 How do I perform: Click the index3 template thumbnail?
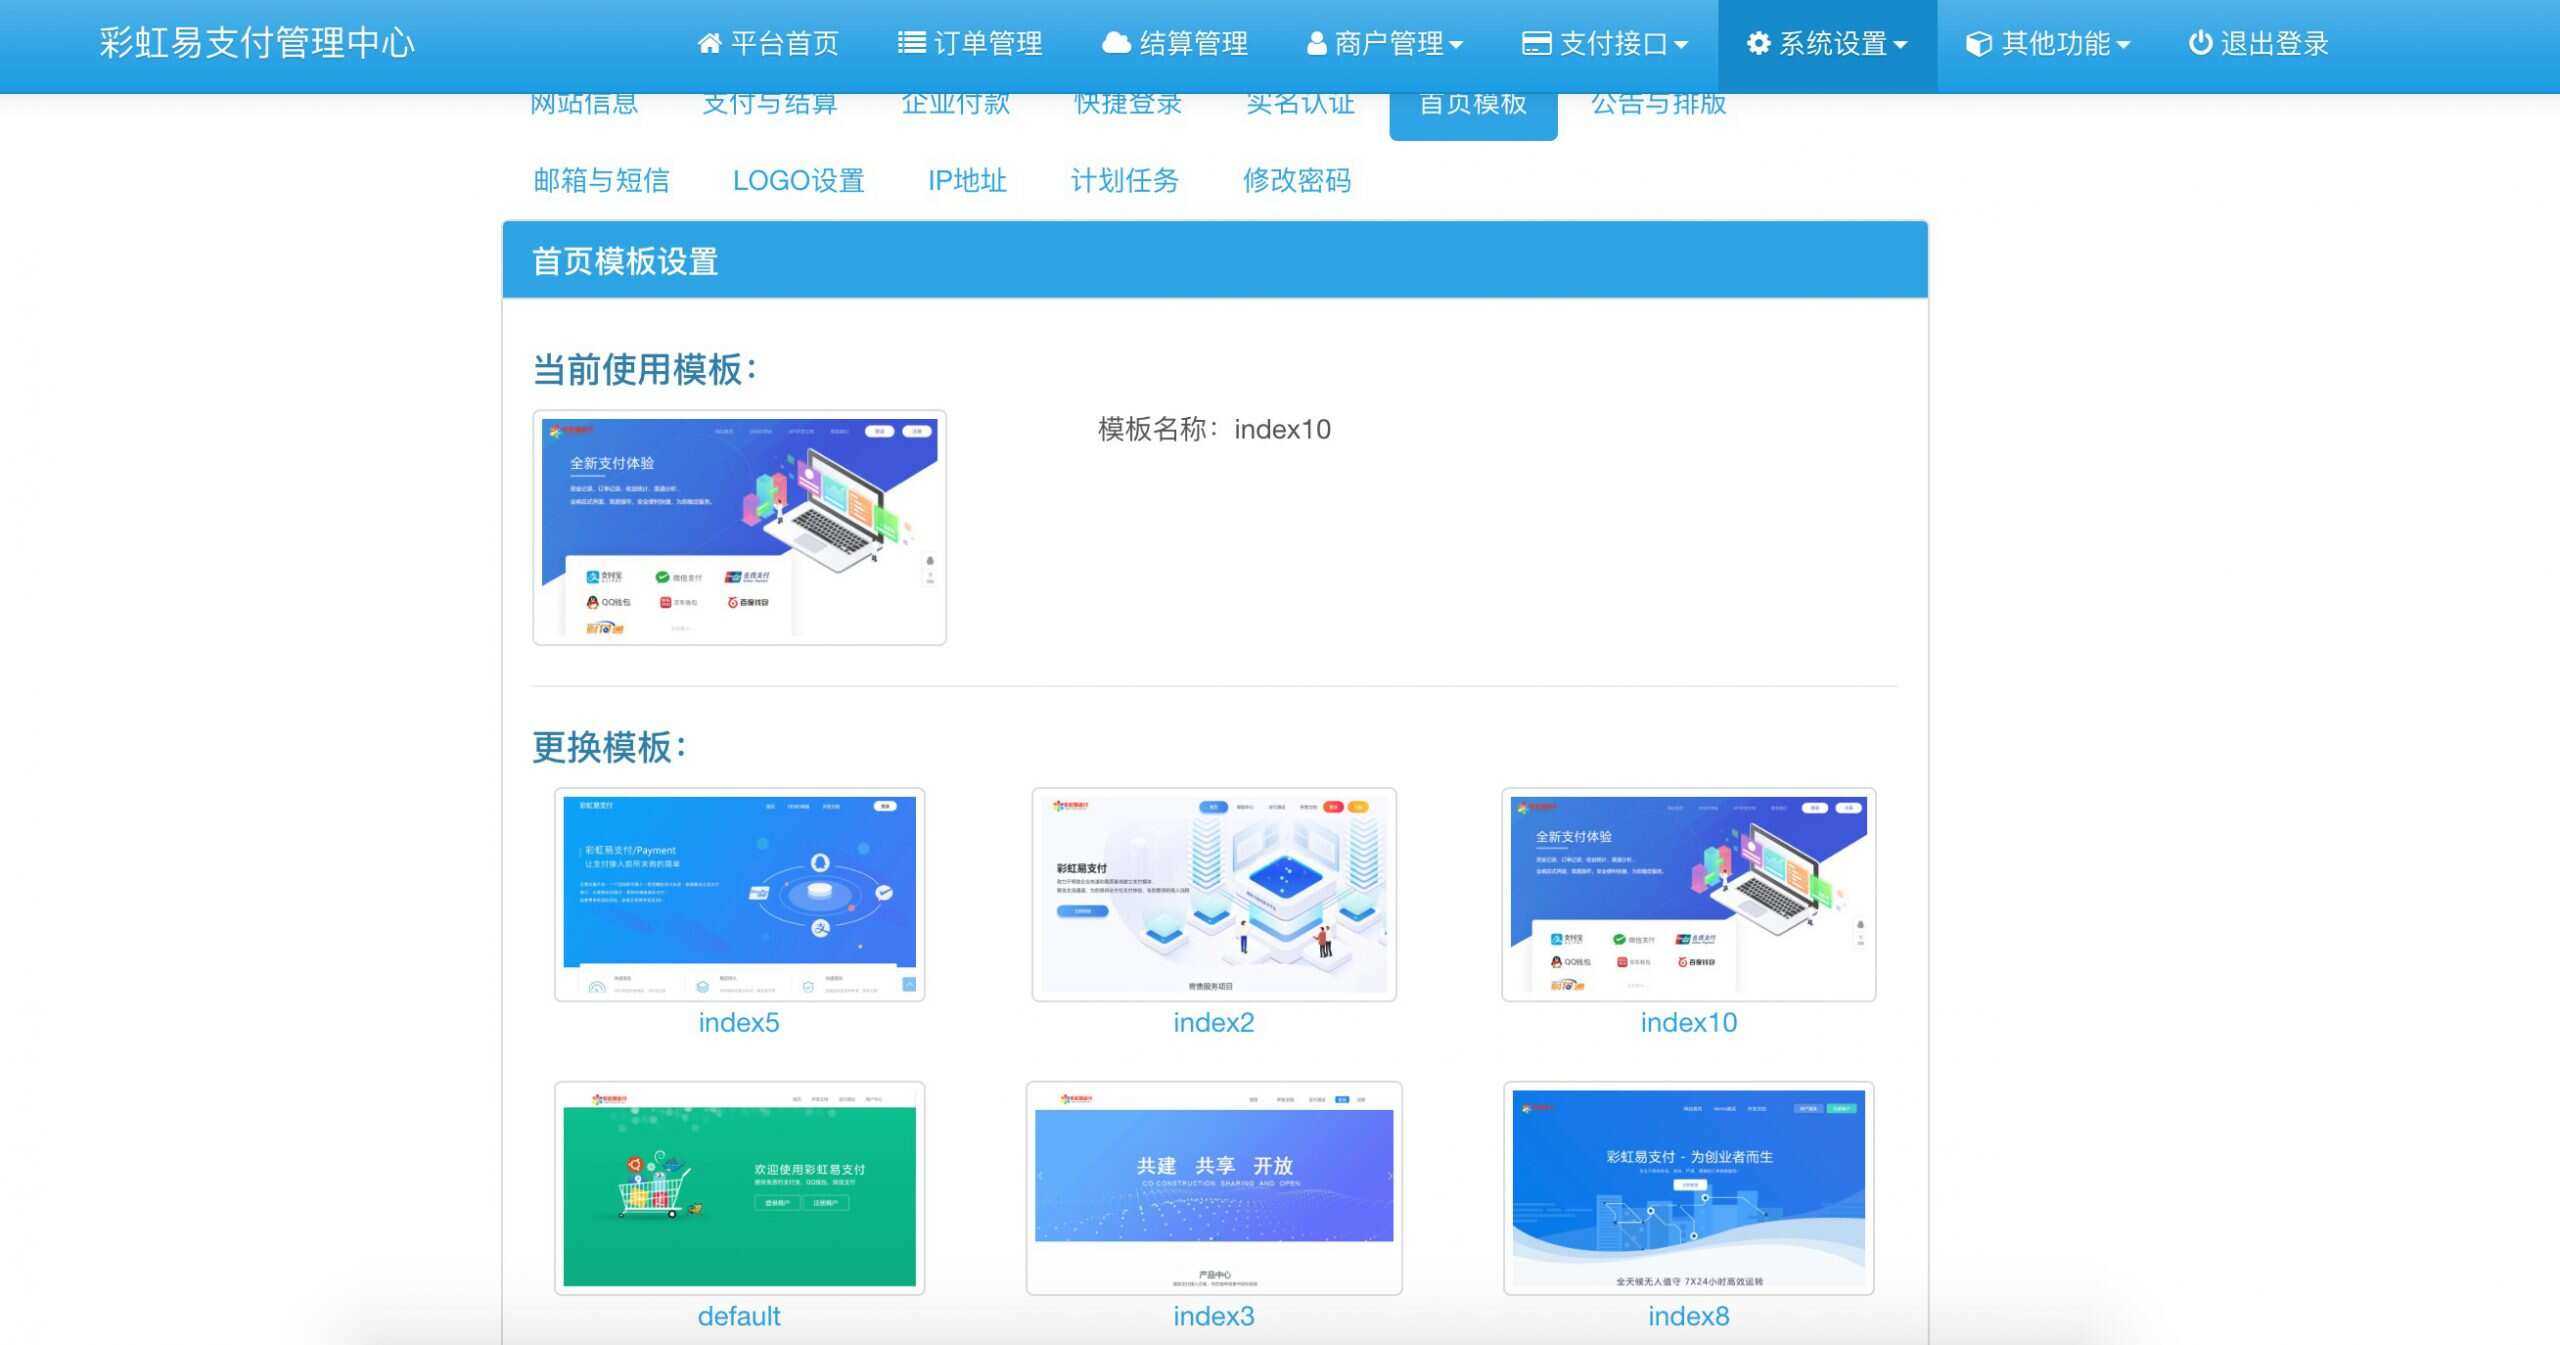[1213, 1186]
